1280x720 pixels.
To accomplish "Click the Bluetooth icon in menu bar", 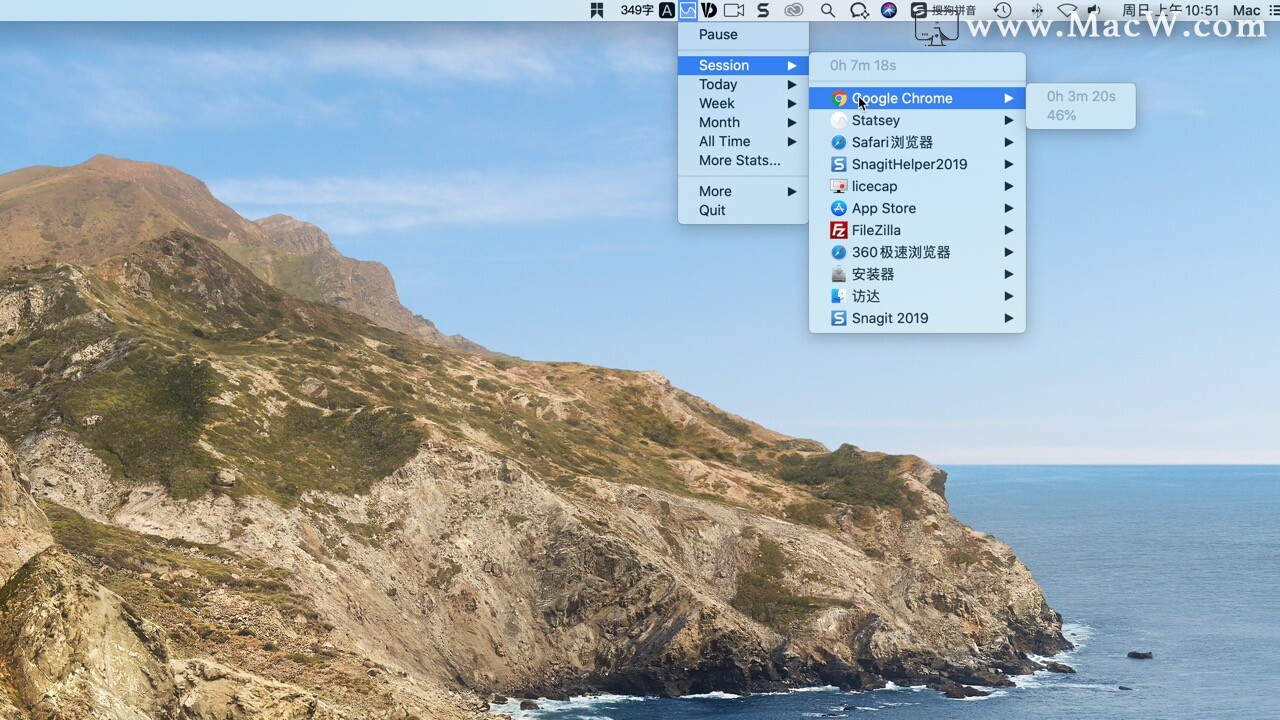I will tap(1036, 10).
